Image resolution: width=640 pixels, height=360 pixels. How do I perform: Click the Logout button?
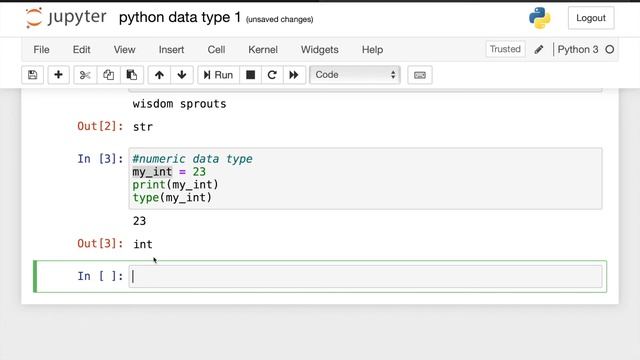coord(591,18)
